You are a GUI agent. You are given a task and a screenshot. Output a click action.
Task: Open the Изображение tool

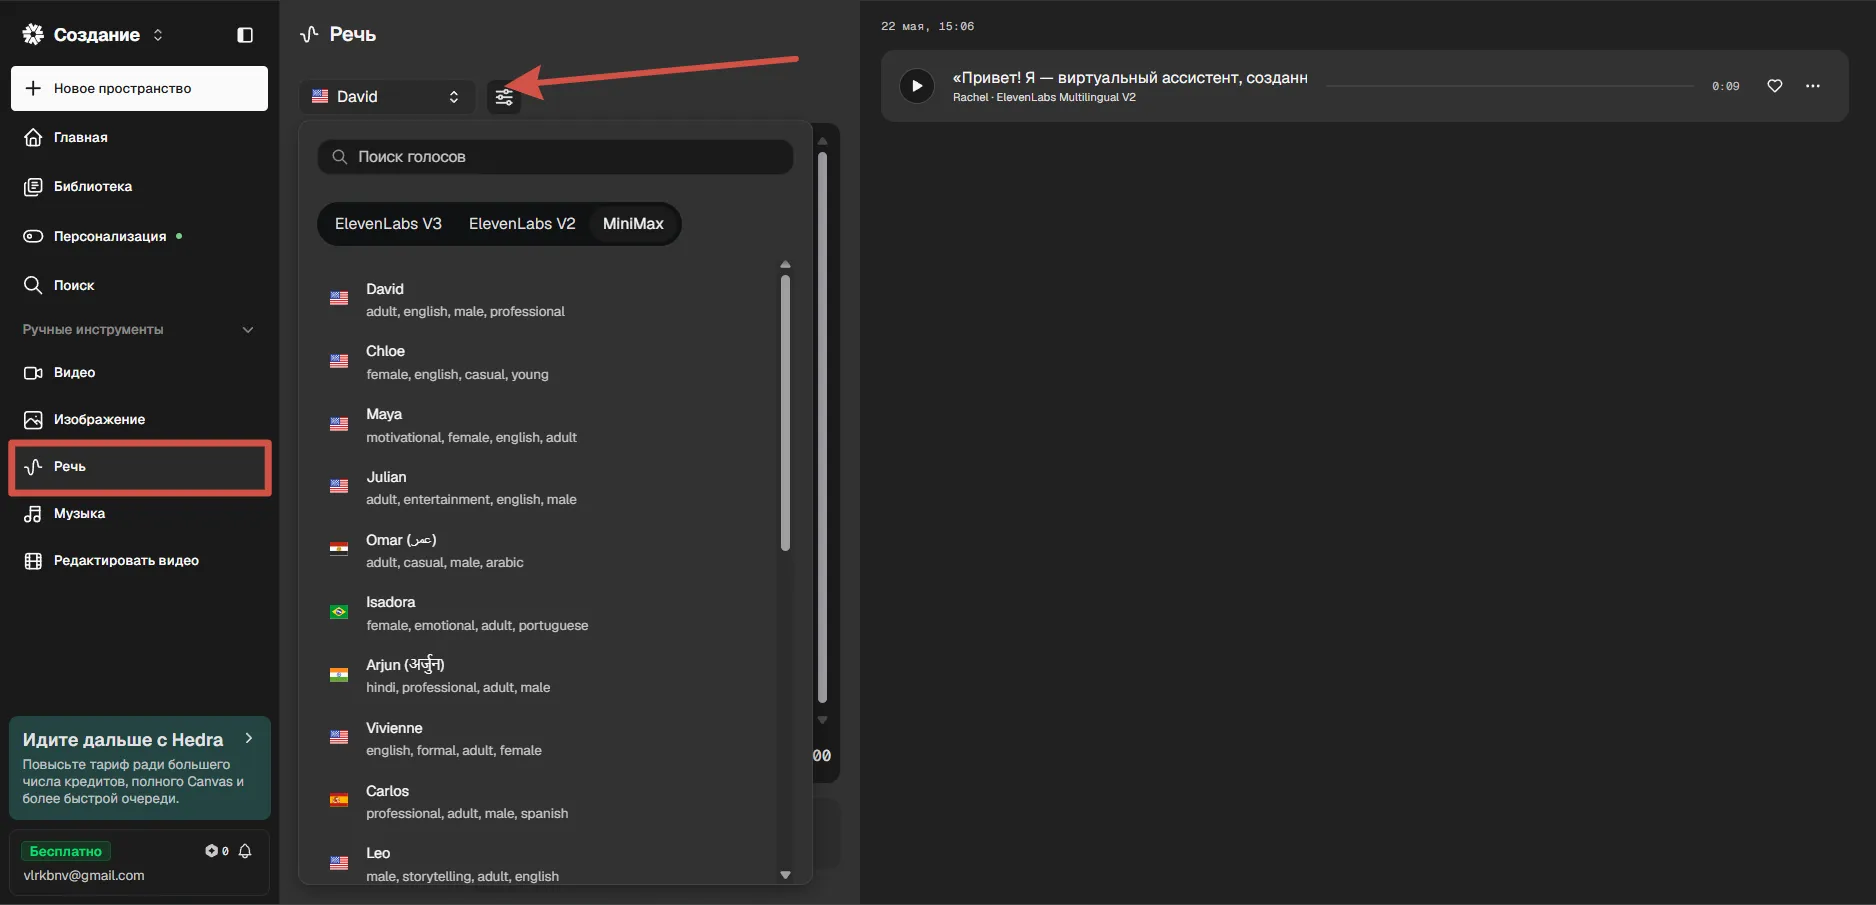[139, 419]
